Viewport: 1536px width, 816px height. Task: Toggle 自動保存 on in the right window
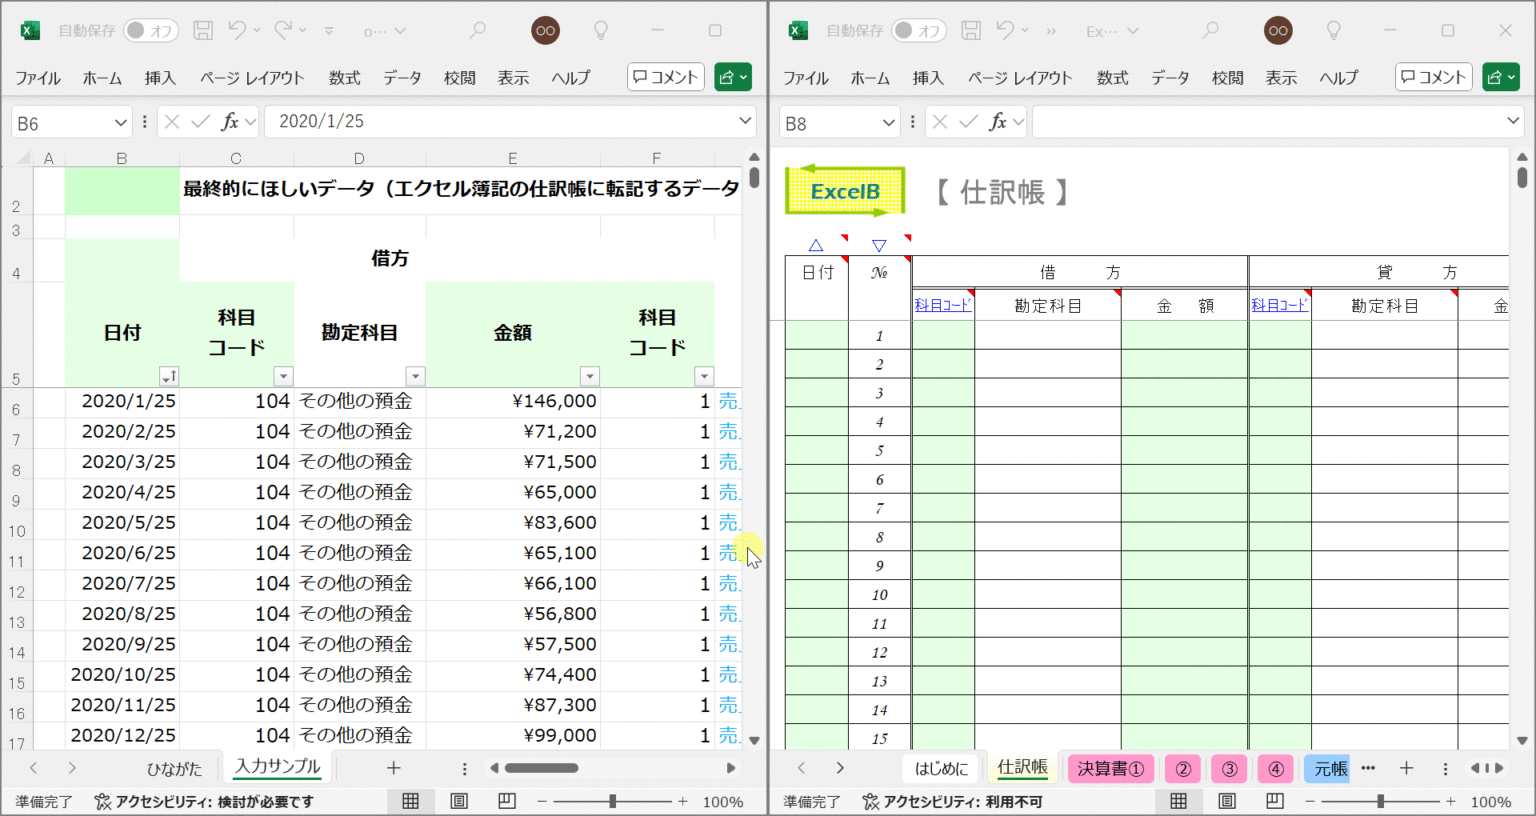919,30
